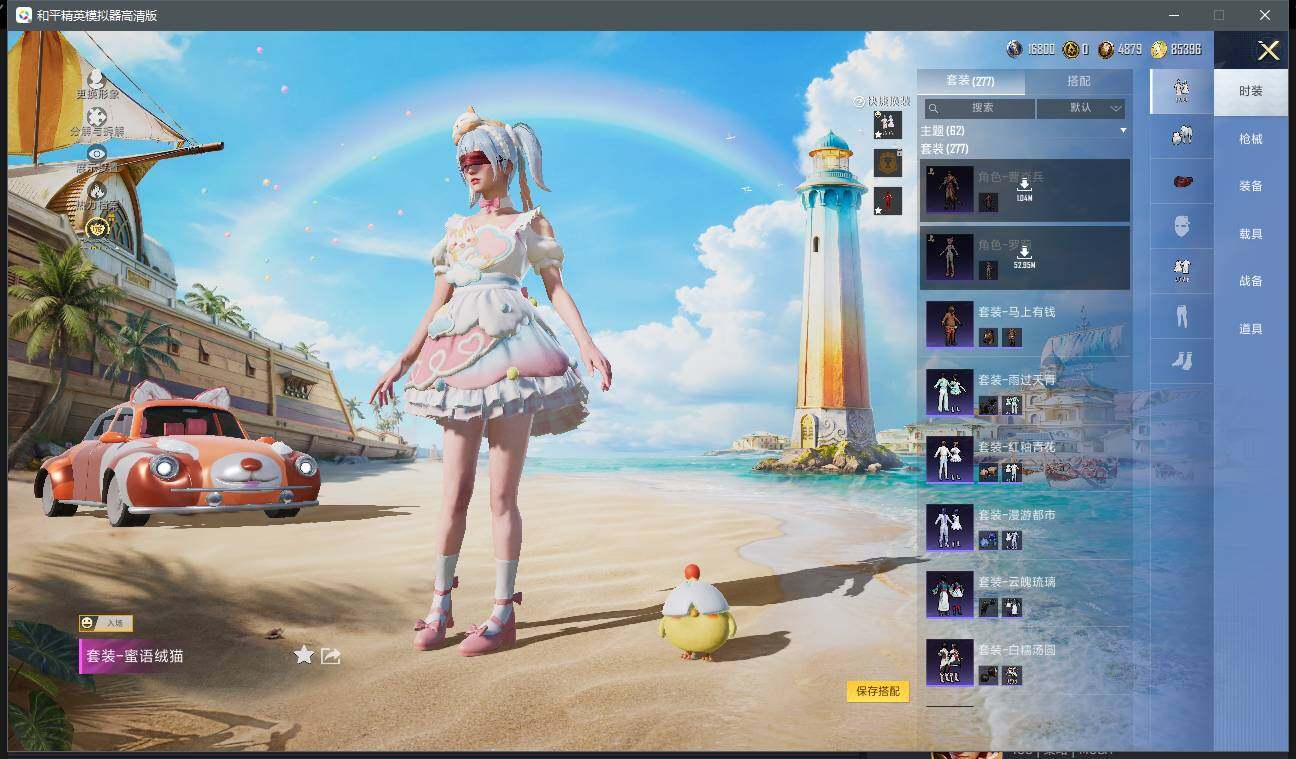Select the 套装-红釉青花 outfit thumbnail
Image resolution: width=1296 pixels, height=759 pixels.
(x=949, y=459)
